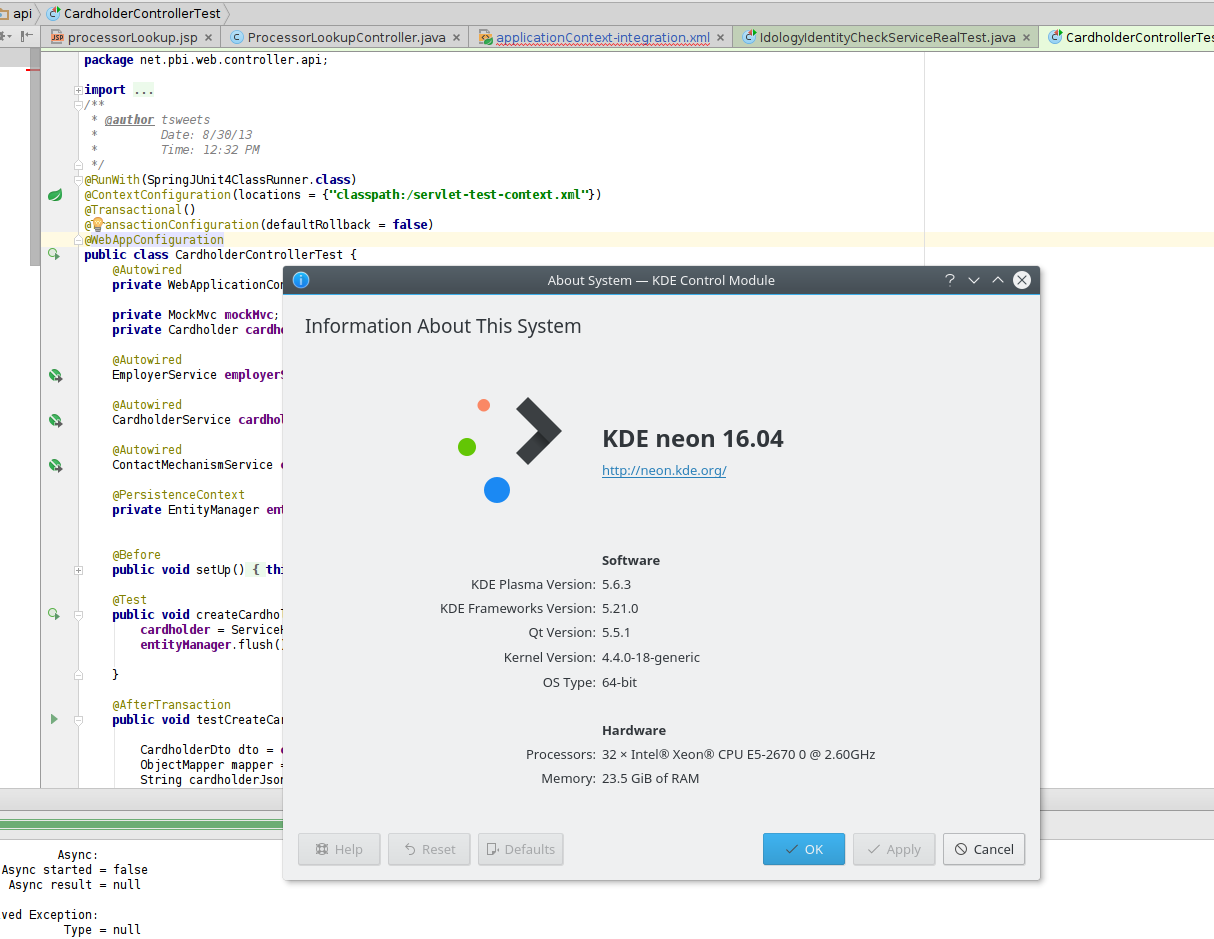1214x939 pixels.
Task: Click the fold end marker below entityManager.flush()
Action: tap(78, 675)
